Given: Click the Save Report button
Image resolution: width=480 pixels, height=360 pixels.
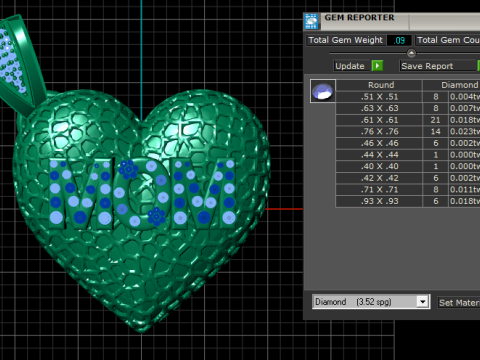Looking at the screenshot, I should [437, 66].
